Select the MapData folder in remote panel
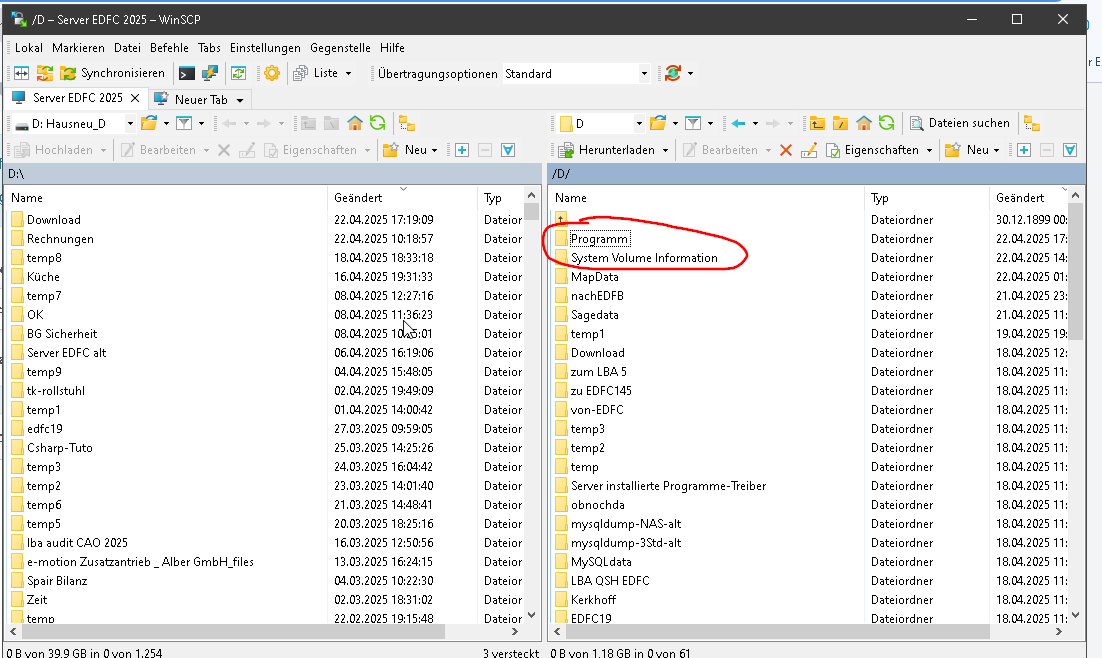This screenshot has height=658, width=1102. click(594, 277)
